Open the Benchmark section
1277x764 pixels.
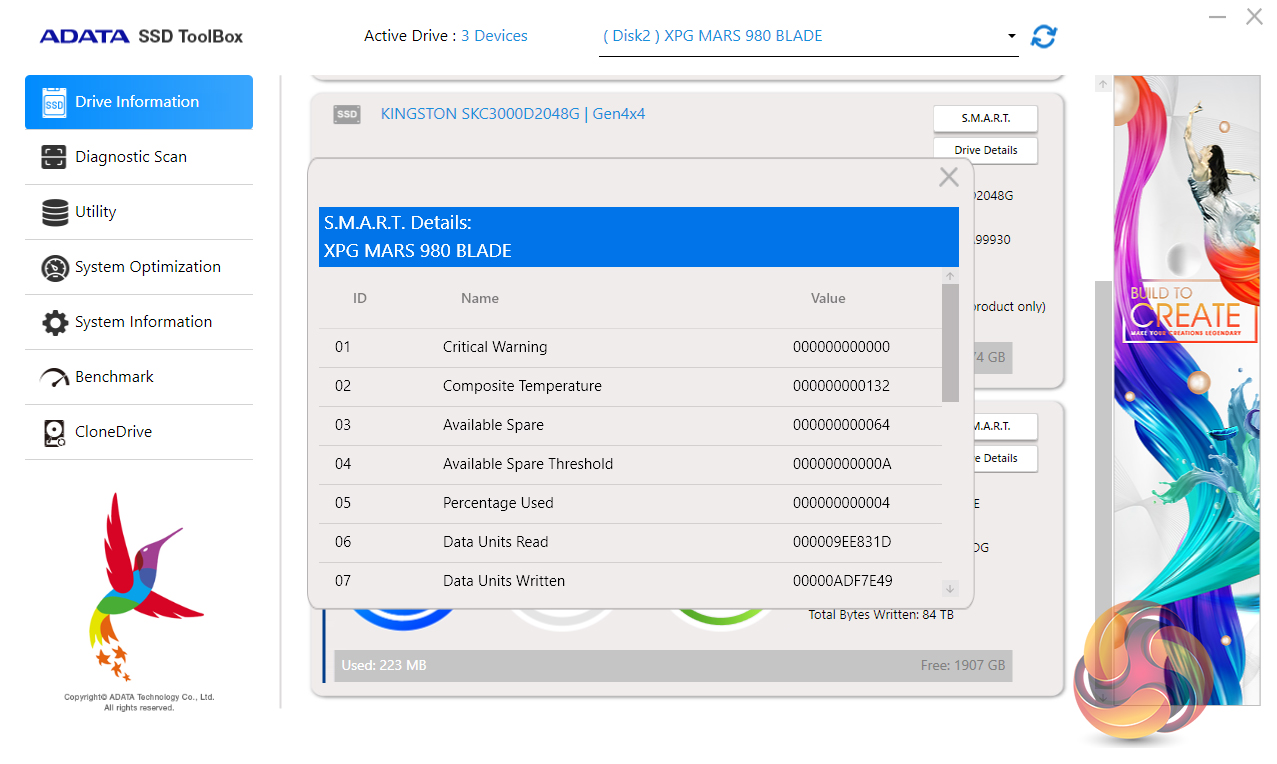138,377
